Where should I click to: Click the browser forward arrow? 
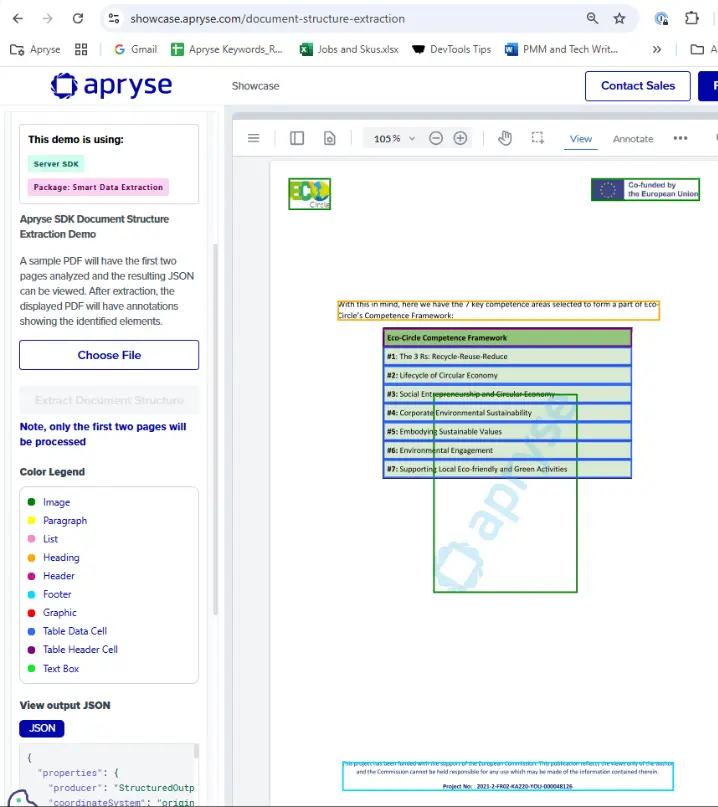(x=47, y=19)
